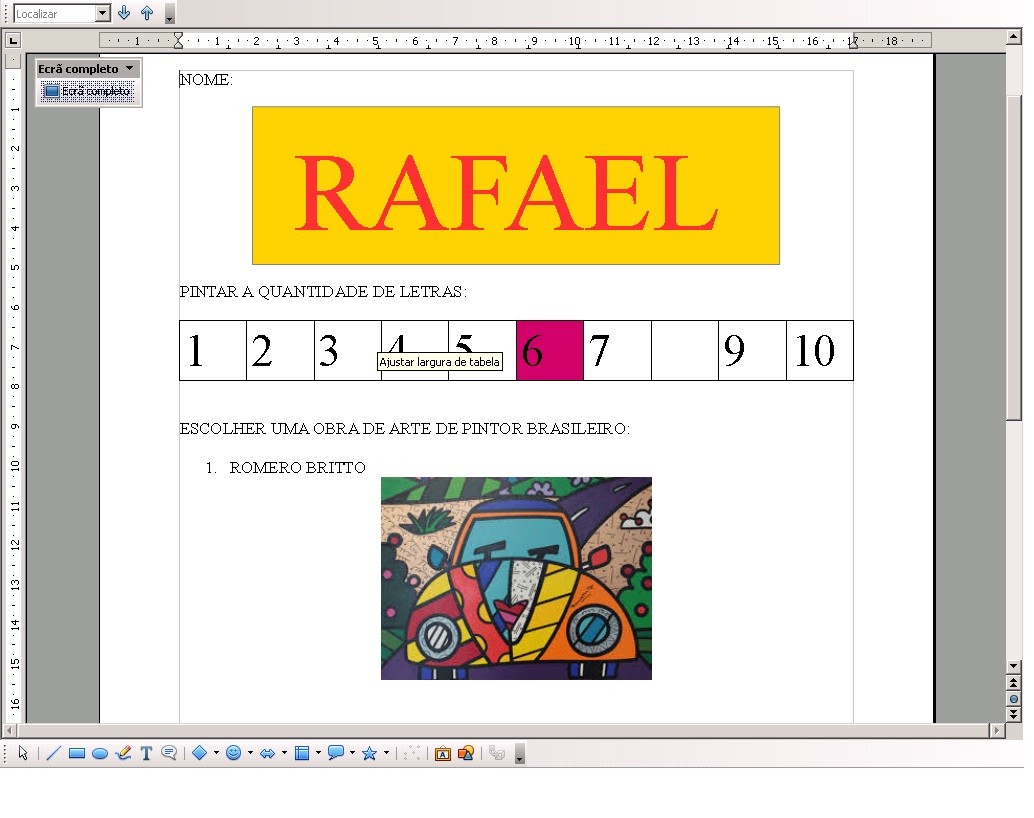The image size is (1034, 818).
Task: Click the yellow RAFAEL name box
Action: (x=516, y=185)
